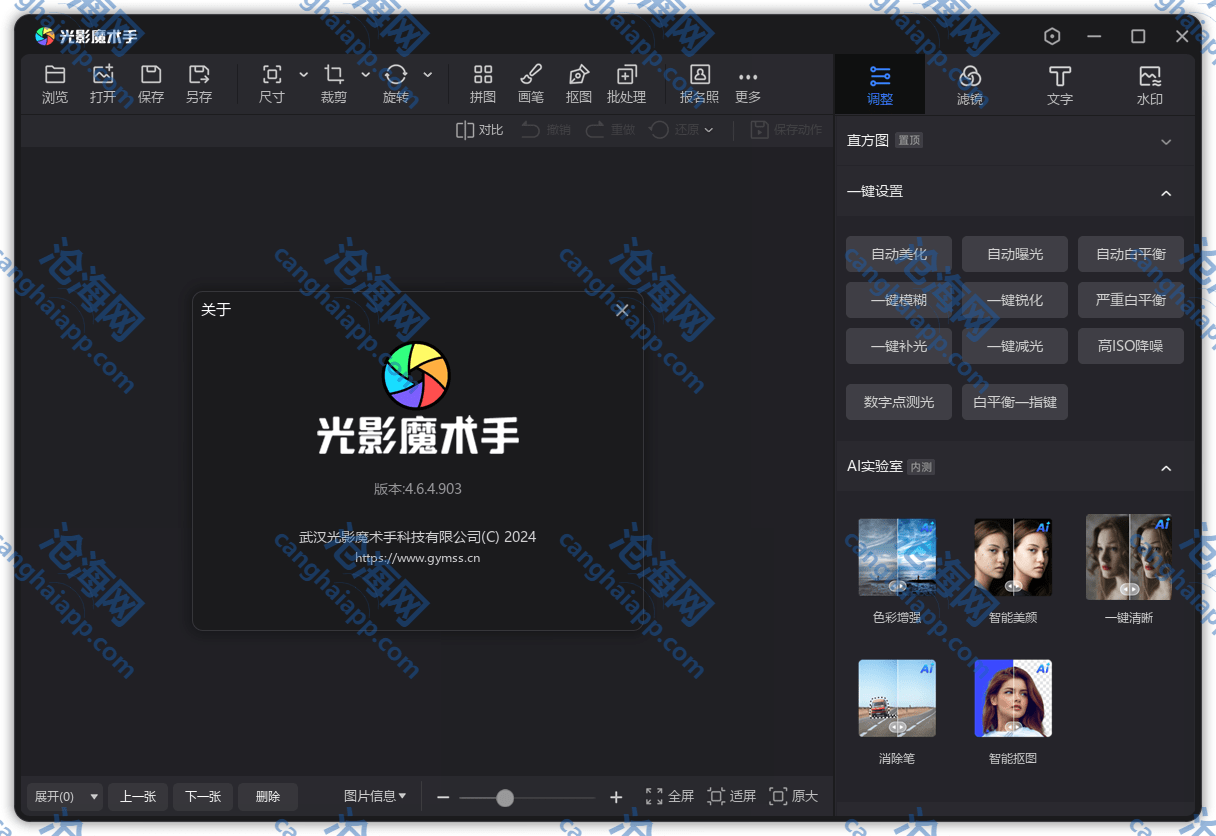Open the ID Photo (报名照) tool
The width and height of the screenshot is (1216, 836).
click(x=699, y=75)
